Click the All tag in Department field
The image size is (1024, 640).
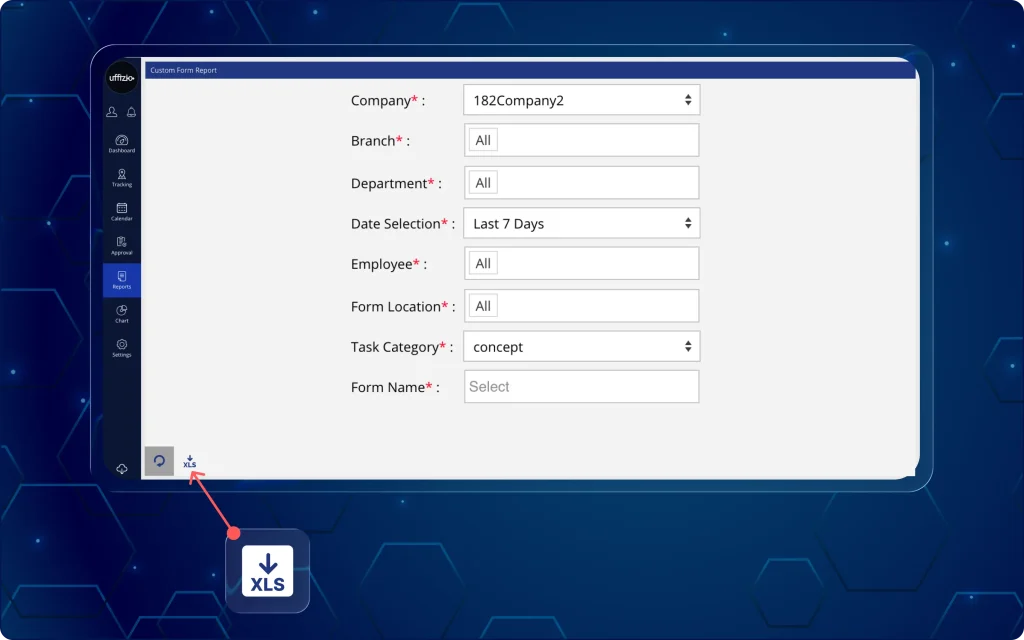[483, 183]
